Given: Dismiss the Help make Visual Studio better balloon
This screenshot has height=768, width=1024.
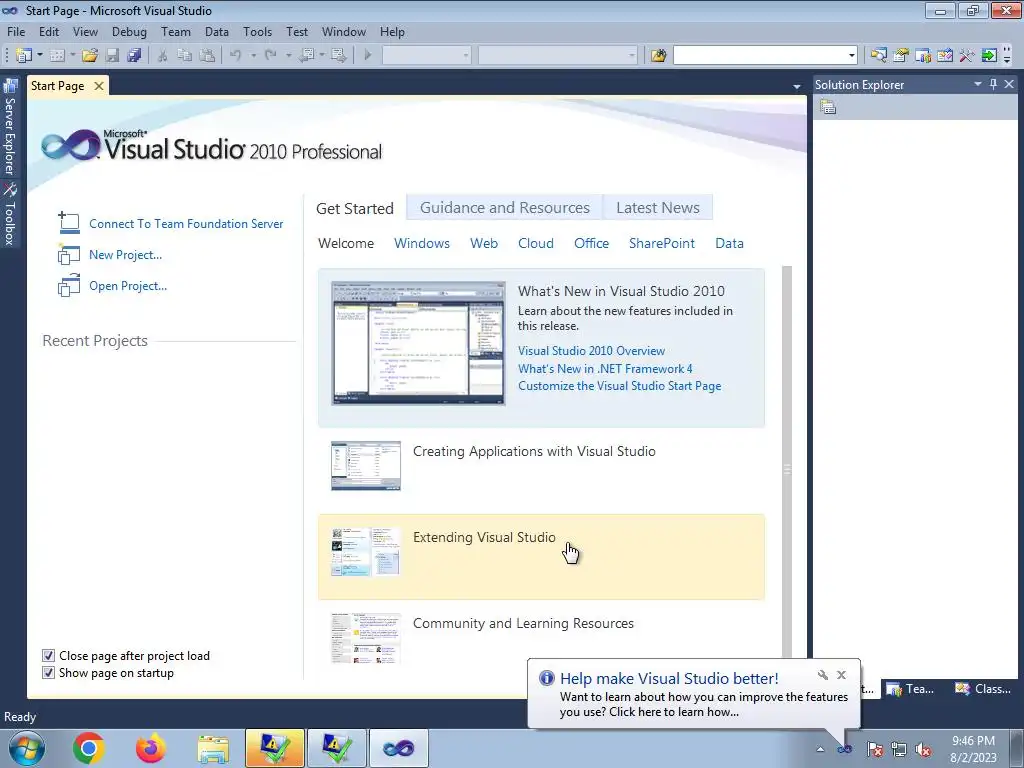Looking at the screenshot, I should click(842, 675).
